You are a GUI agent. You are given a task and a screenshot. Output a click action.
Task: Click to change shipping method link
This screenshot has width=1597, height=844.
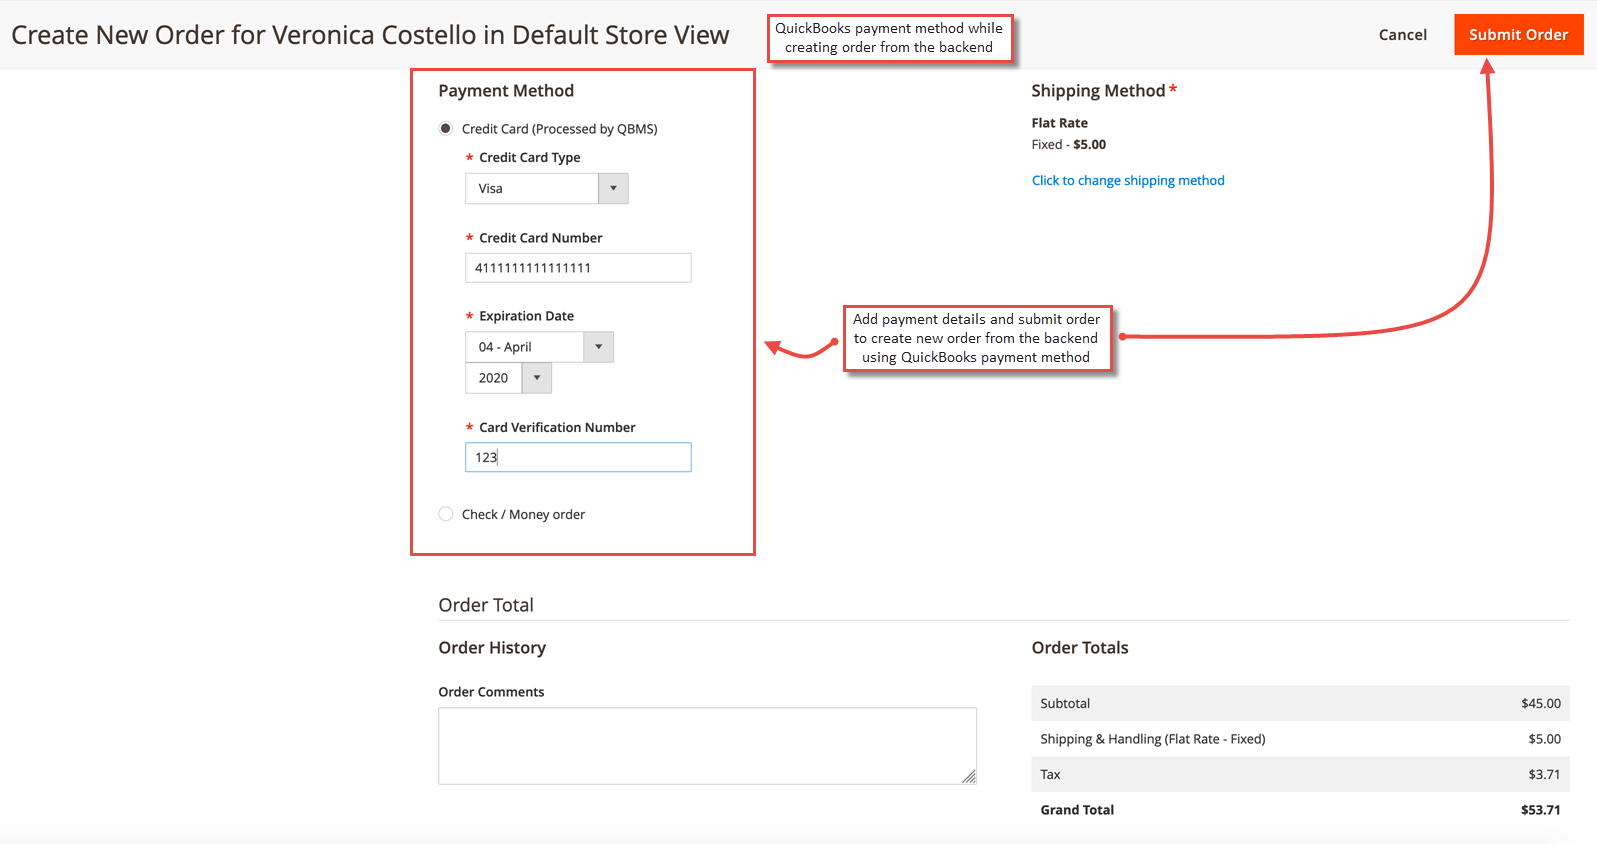click(x=1128, y=180)
